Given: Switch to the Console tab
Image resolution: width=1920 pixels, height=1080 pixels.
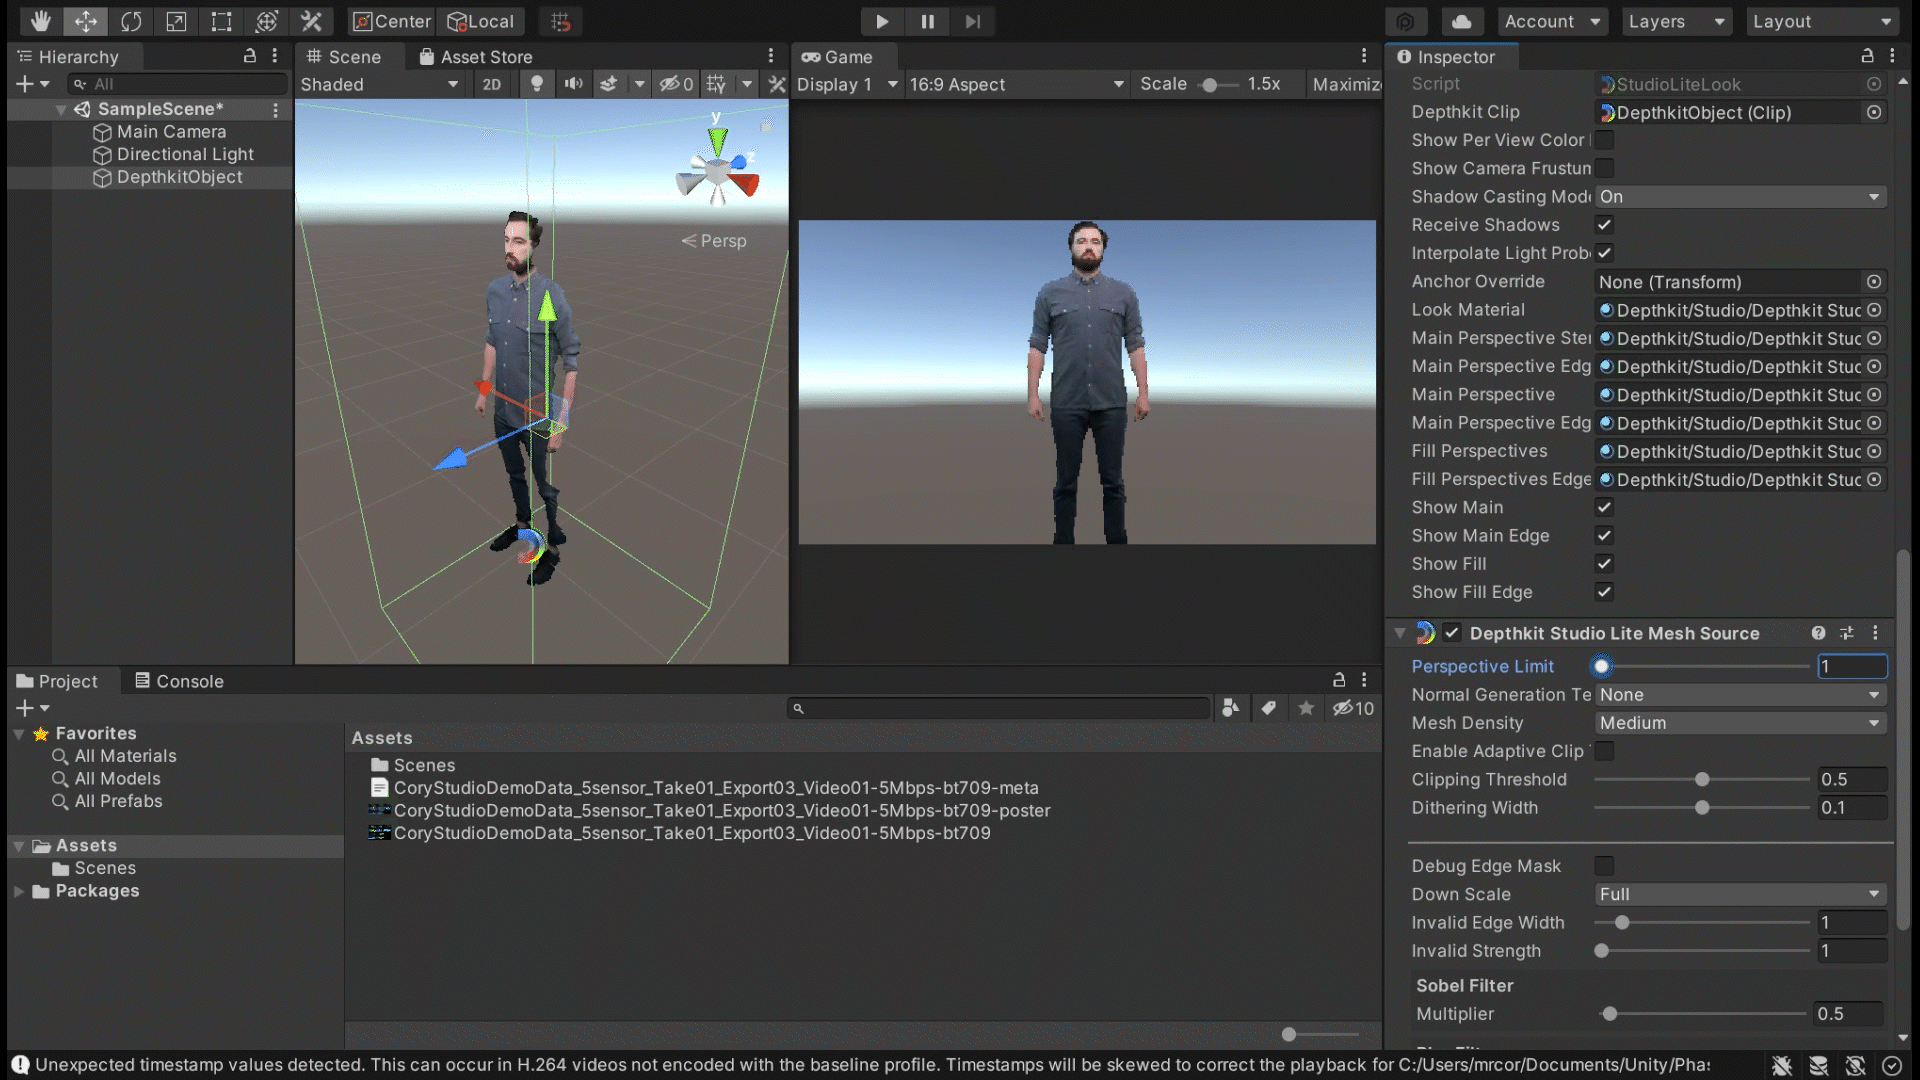Looking at the screenshot, I should (x=179, y=681).
